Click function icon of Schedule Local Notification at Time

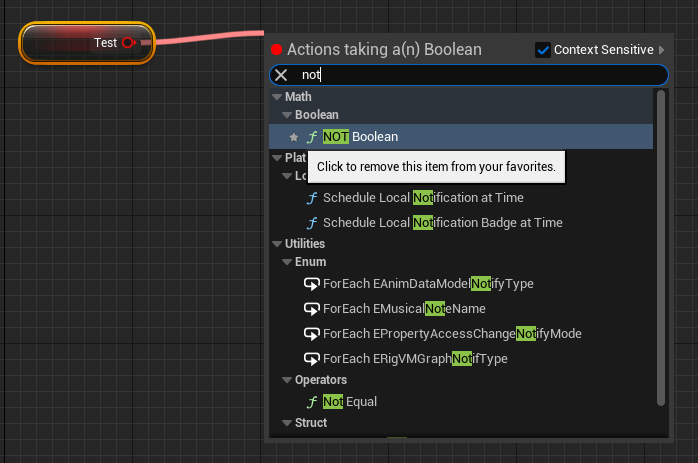pos(312,198)
